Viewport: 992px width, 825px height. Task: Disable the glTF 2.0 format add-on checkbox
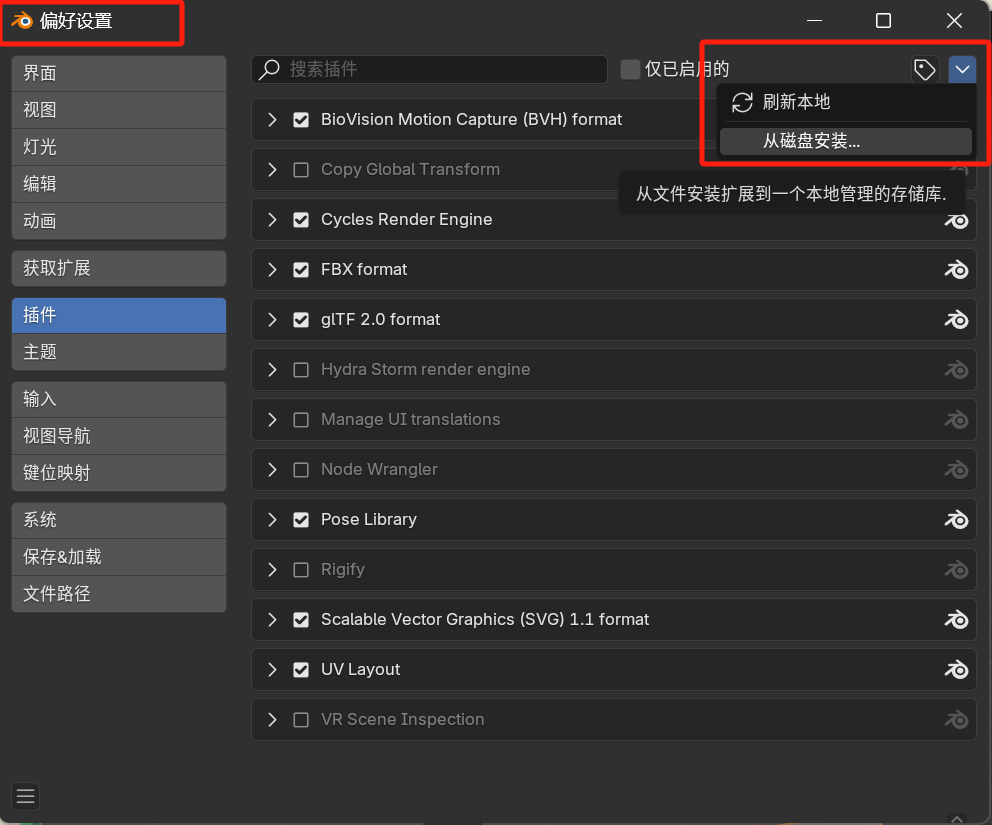[301, 320]
